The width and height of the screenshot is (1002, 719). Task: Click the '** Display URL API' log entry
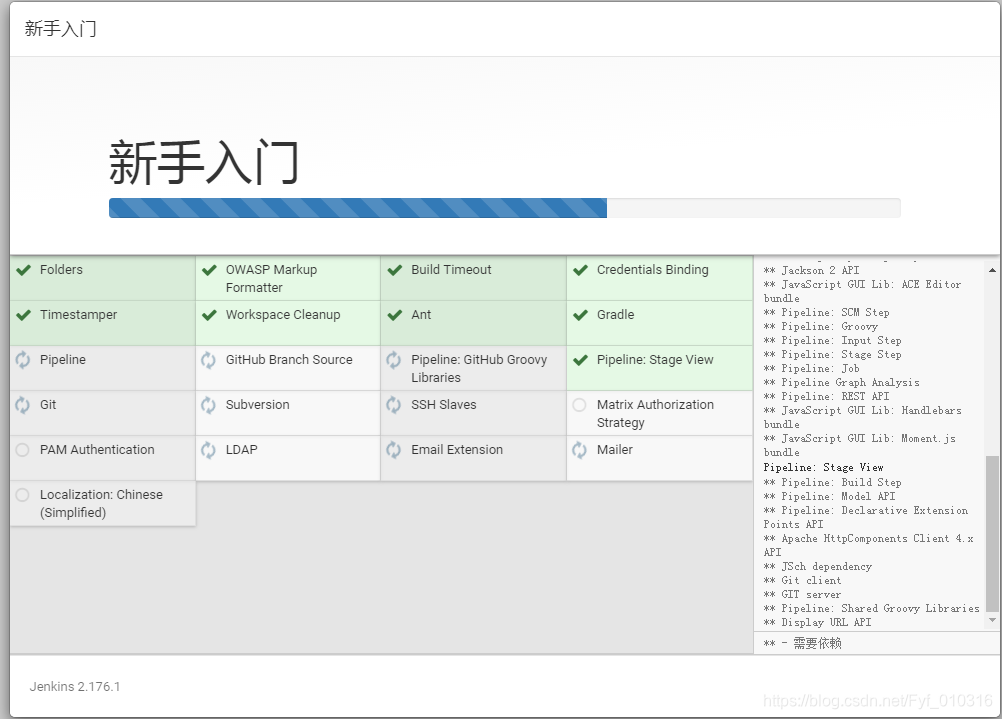(x=817, y=622)
